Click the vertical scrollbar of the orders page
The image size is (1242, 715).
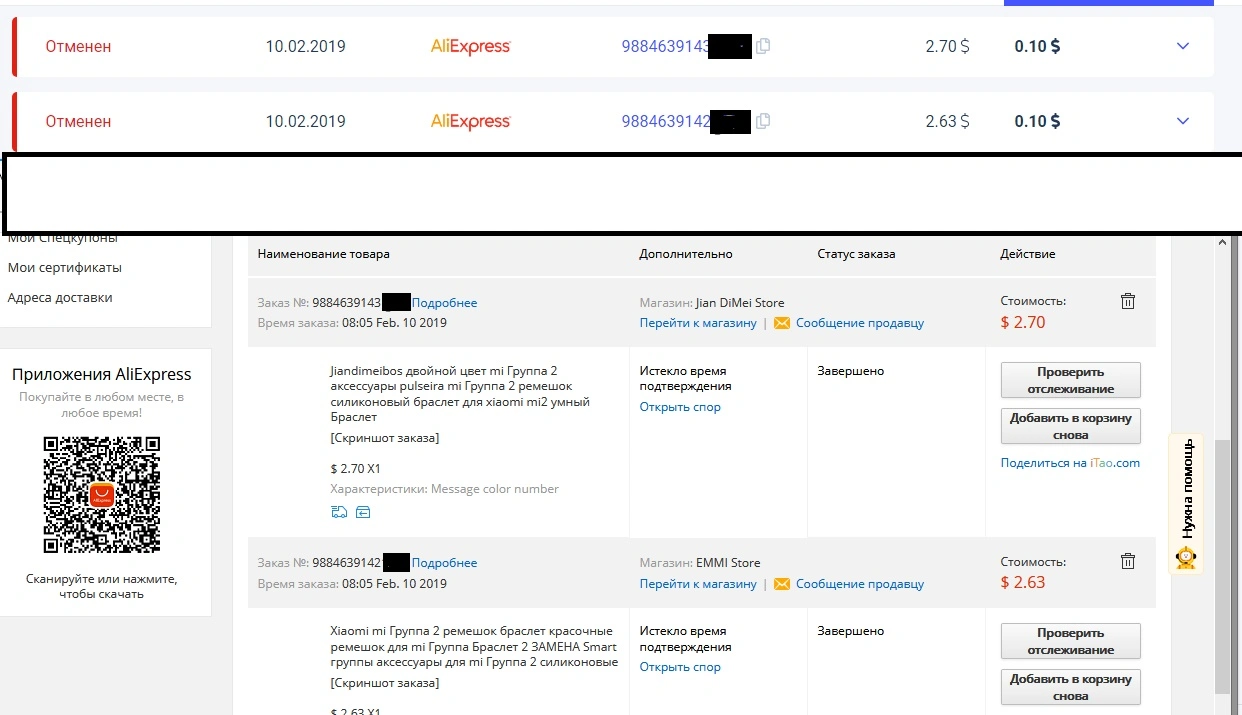(1222, 566)
